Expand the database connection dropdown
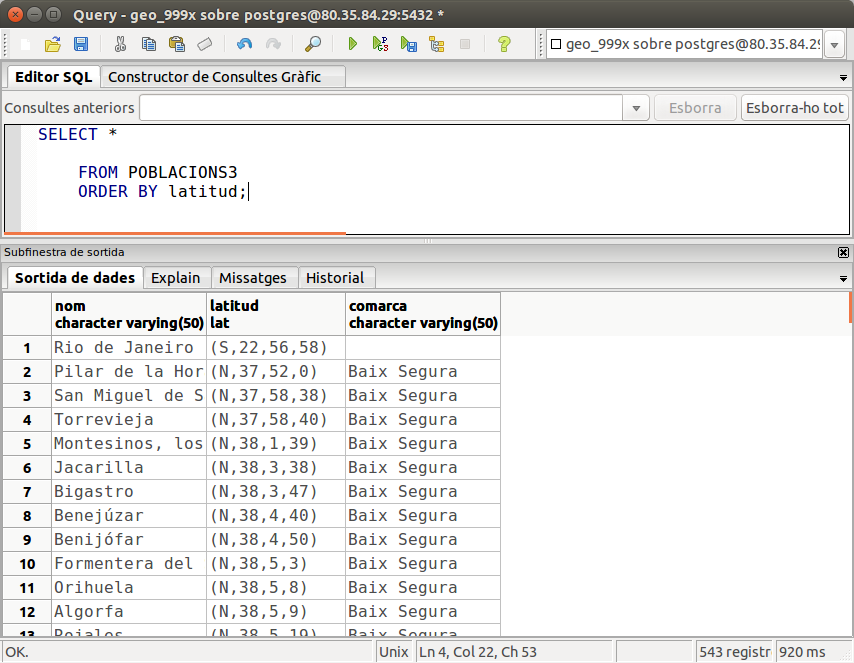 coord(836,44)
